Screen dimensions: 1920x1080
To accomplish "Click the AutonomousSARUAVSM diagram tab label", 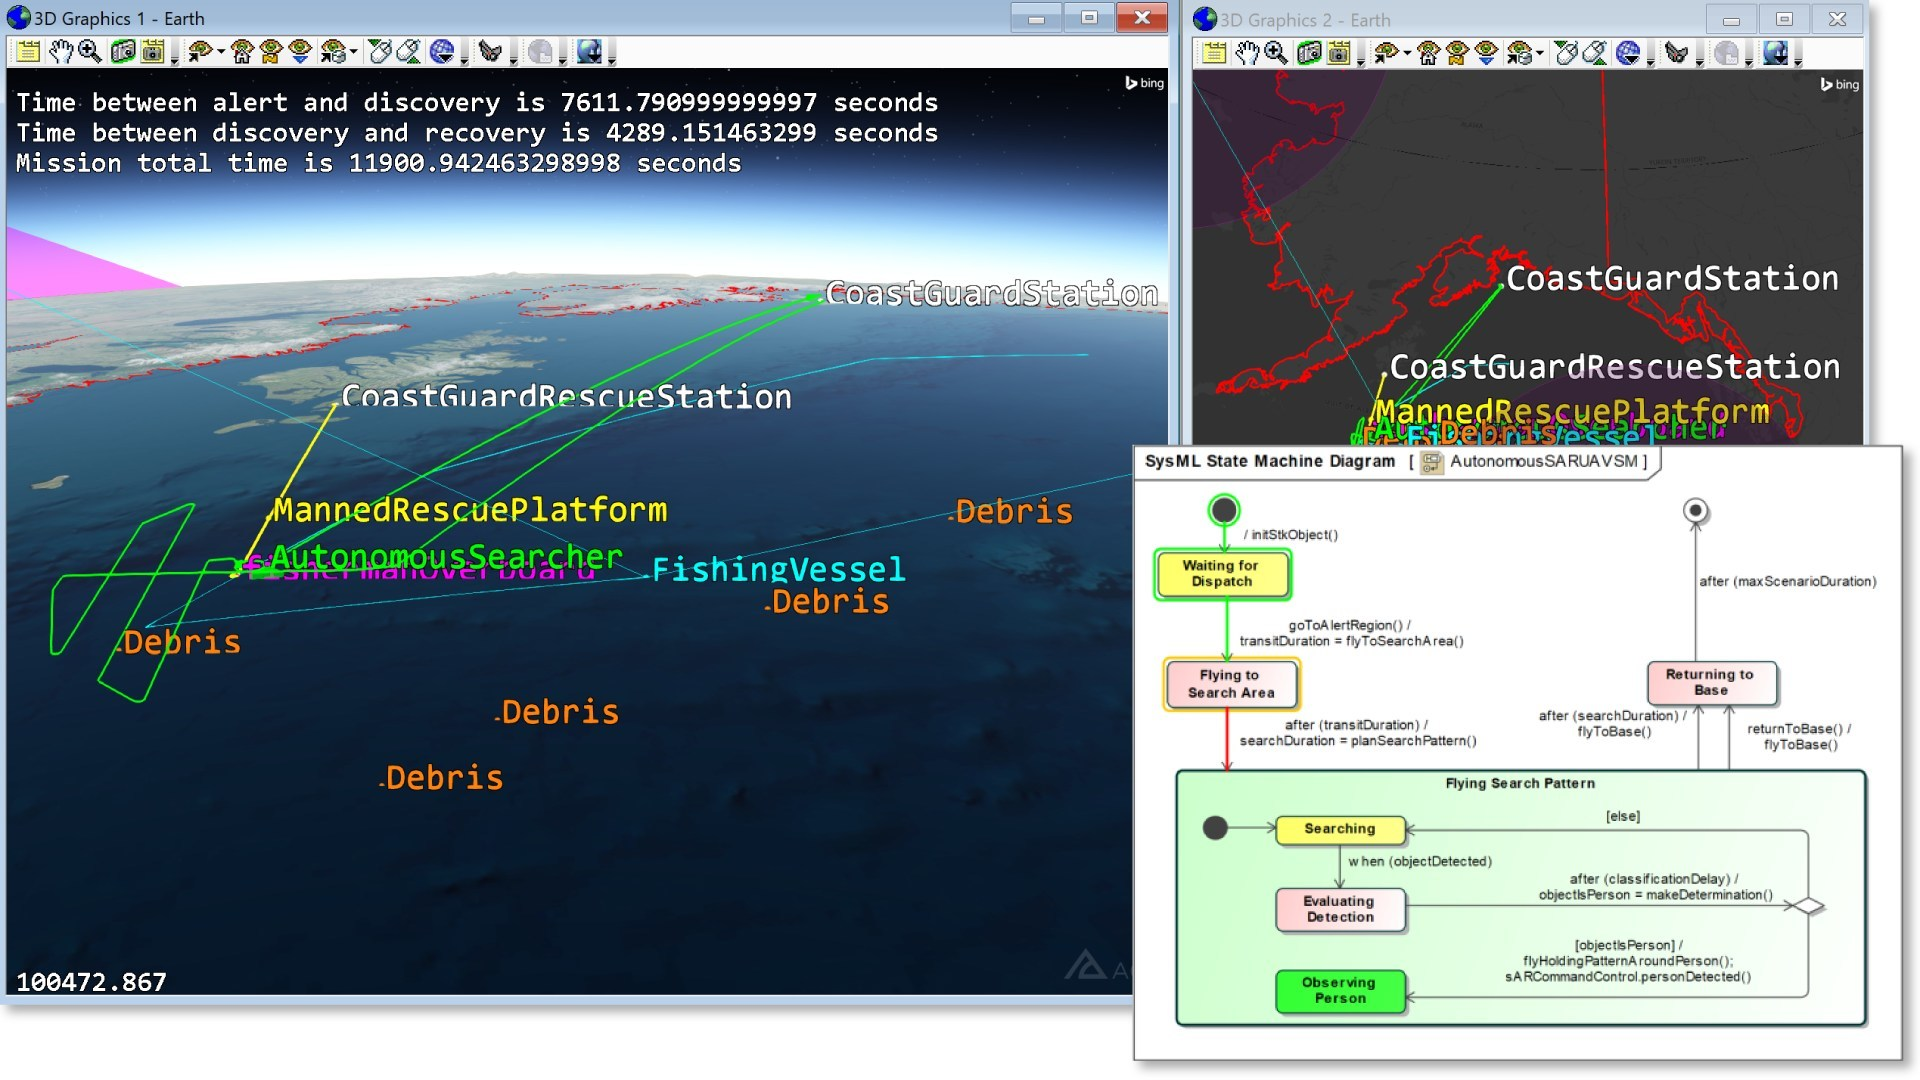I will [1542, 461].
